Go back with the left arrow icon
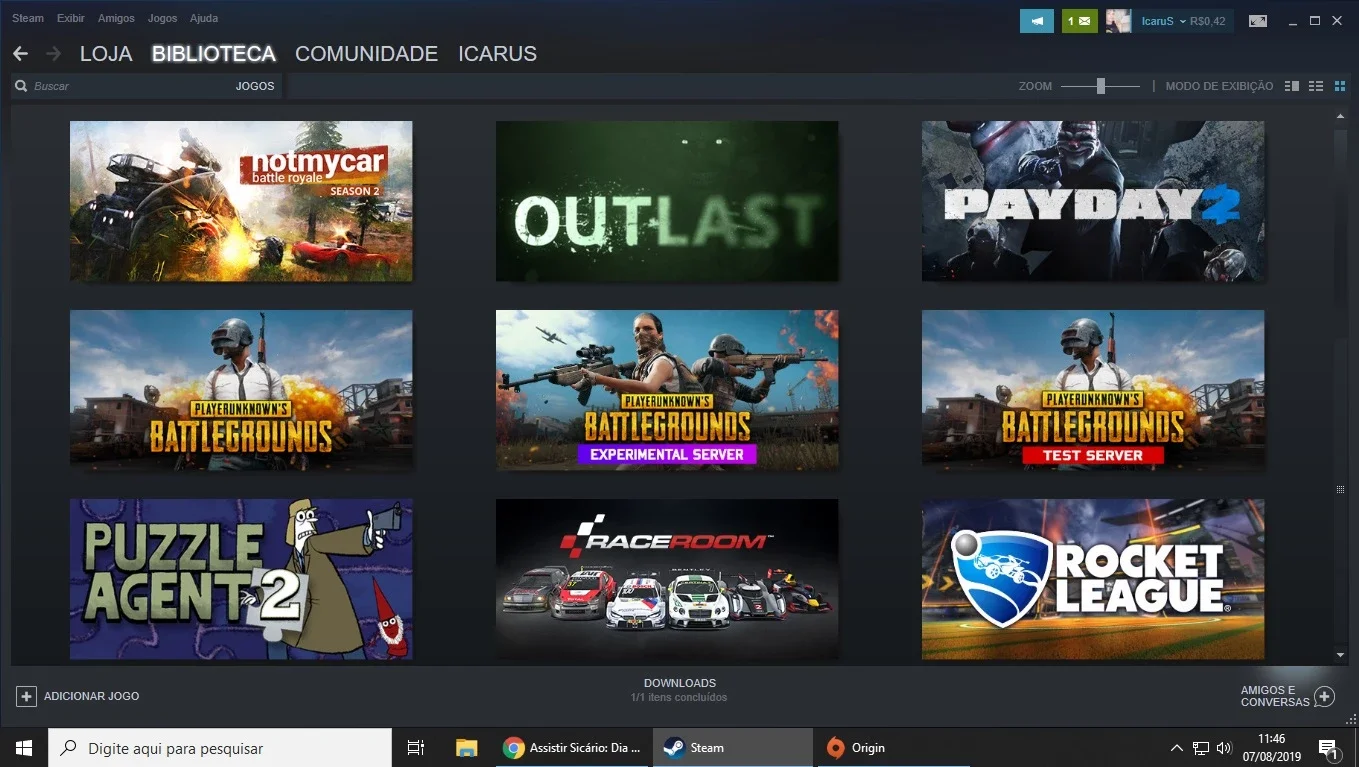1359x767 pixels. pyautogui.click(x=20, y=54)
